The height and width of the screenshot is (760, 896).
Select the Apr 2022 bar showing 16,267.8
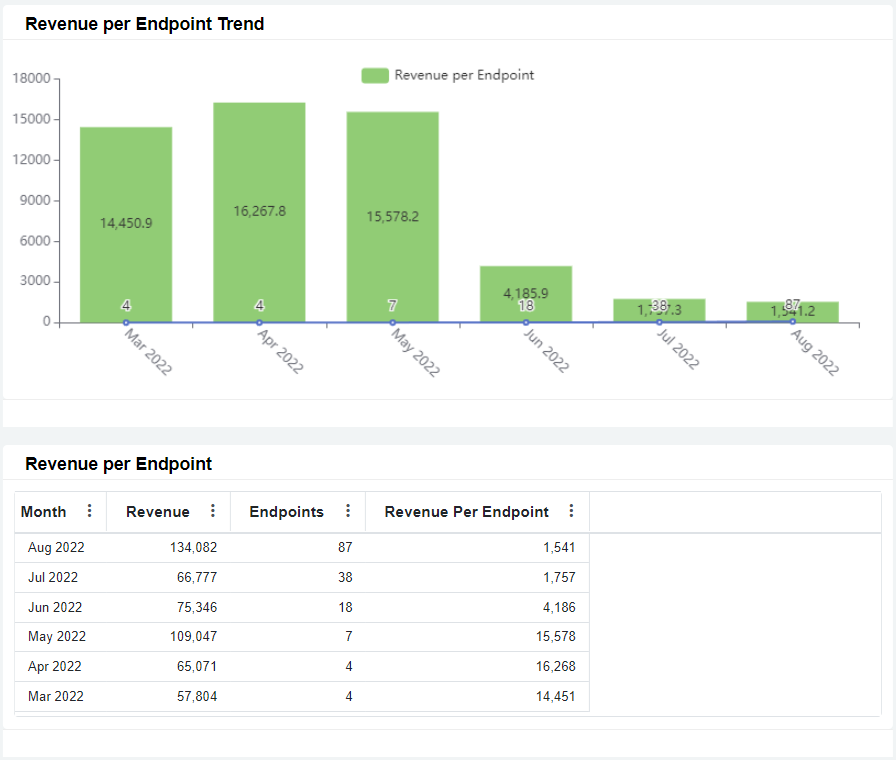tap(258, 210)
